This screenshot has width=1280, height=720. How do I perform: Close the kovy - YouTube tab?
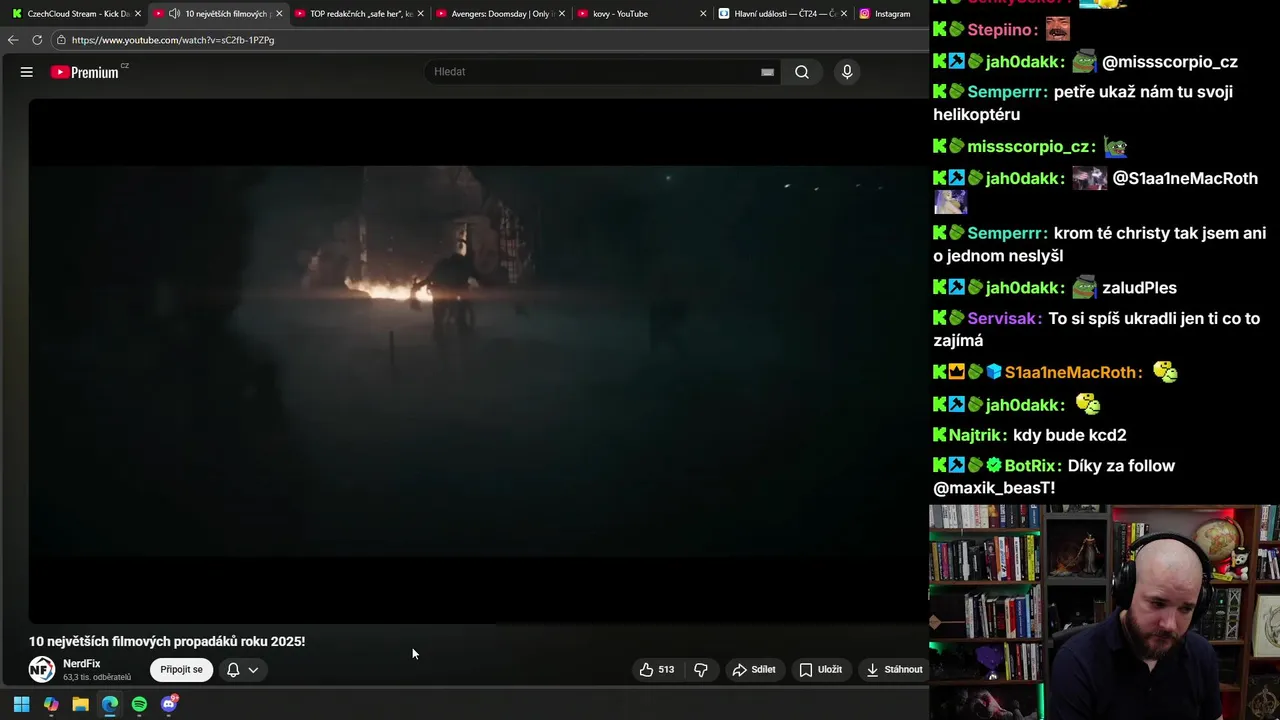click(x=703, y=14)
